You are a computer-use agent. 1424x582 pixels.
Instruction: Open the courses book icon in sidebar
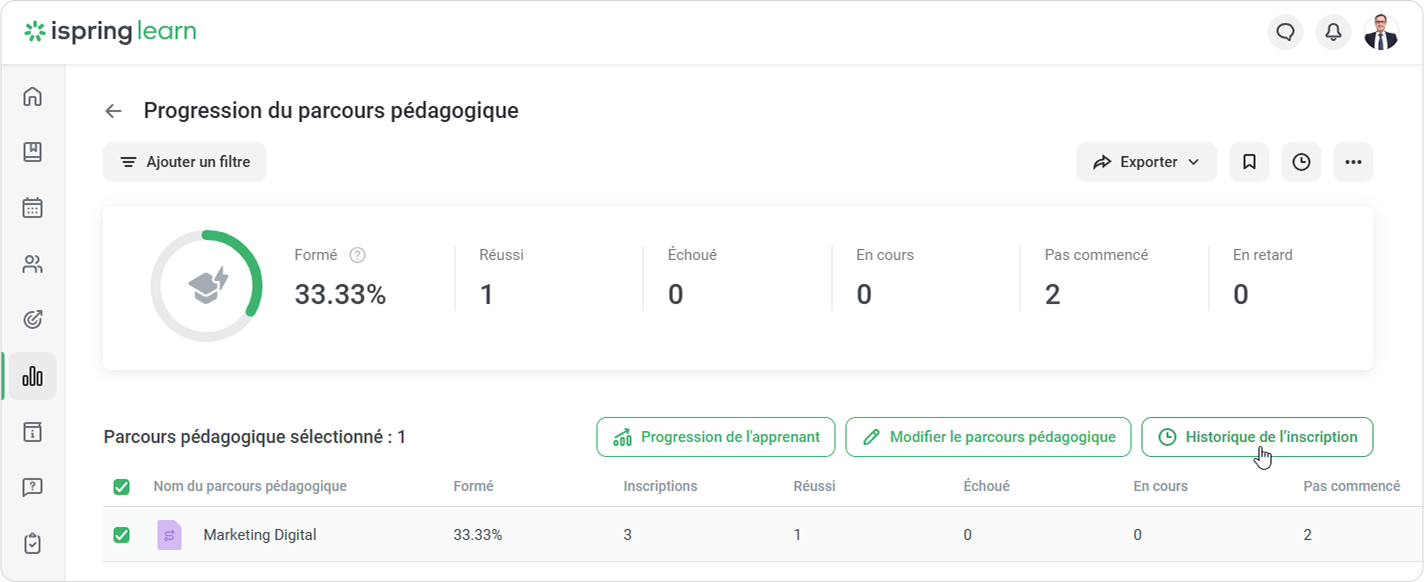coord(33,152)
